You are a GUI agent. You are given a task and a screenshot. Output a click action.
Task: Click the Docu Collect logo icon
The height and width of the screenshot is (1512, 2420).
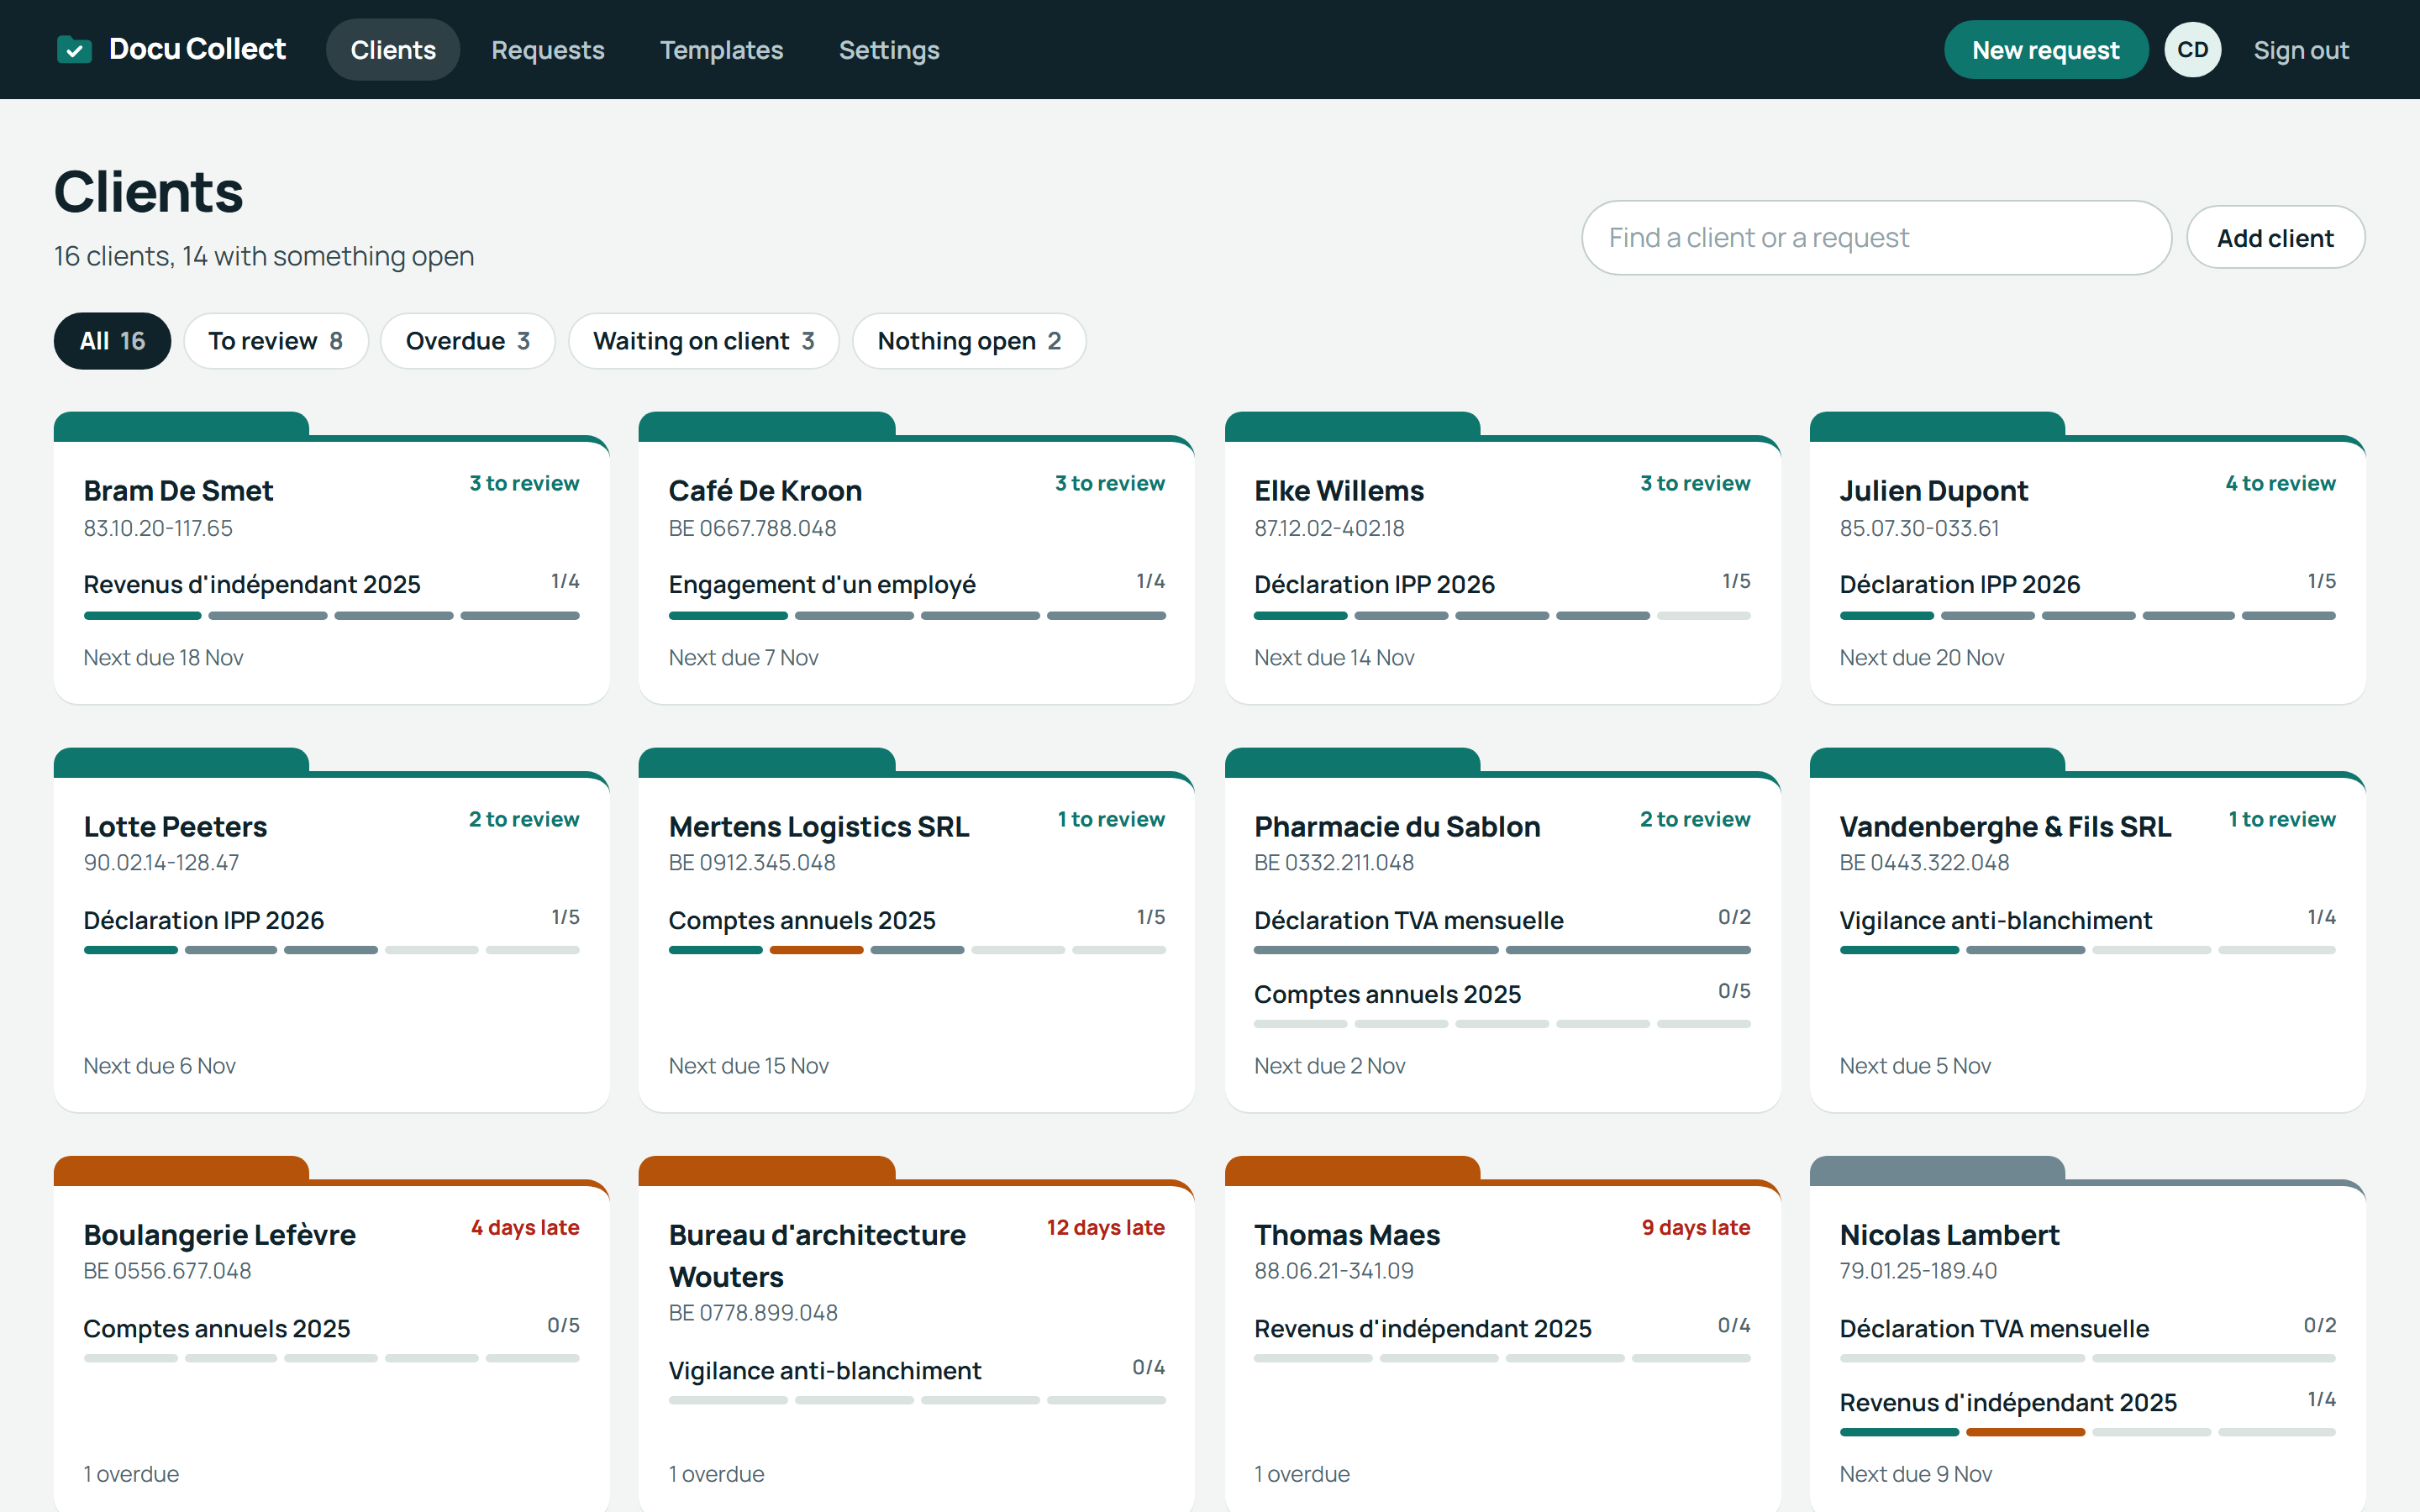coord(75,49)
